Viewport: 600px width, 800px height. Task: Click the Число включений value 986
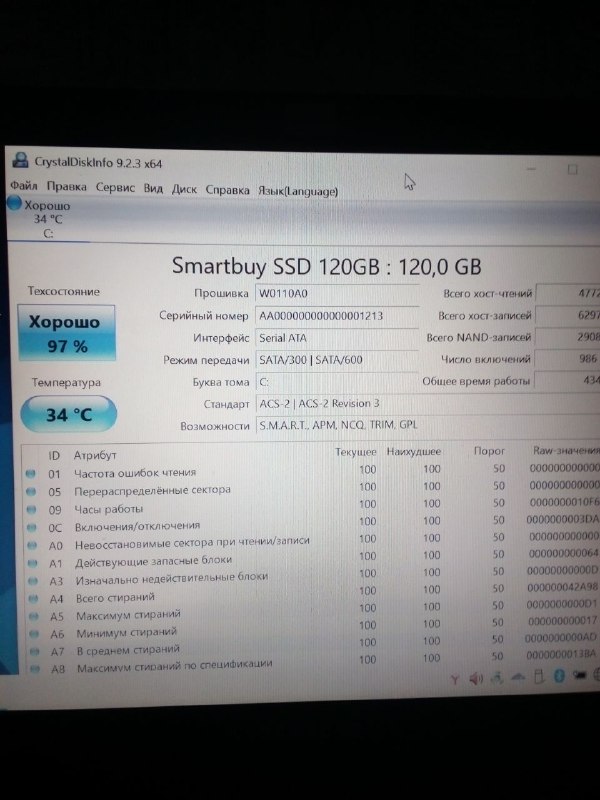pos(567,359)
